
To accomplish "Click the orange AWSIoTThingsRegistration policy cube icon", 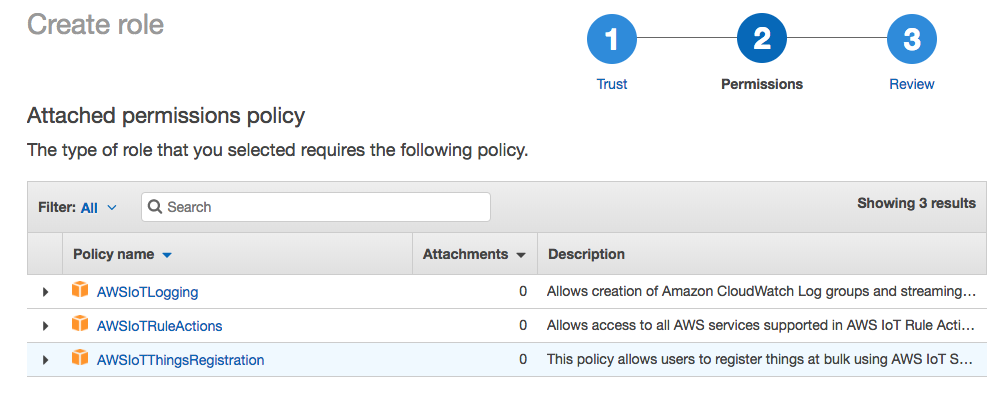I will pos(80,358).
